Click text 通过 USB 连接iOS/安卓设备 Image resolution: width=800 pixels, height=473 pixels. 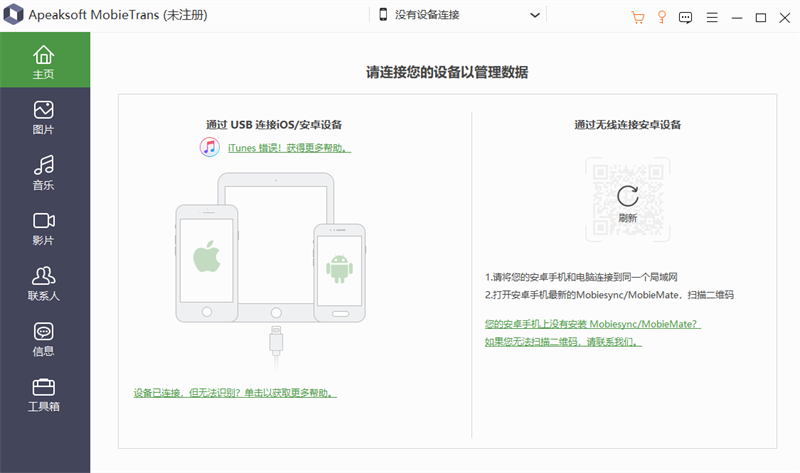(x=274, y=125)
